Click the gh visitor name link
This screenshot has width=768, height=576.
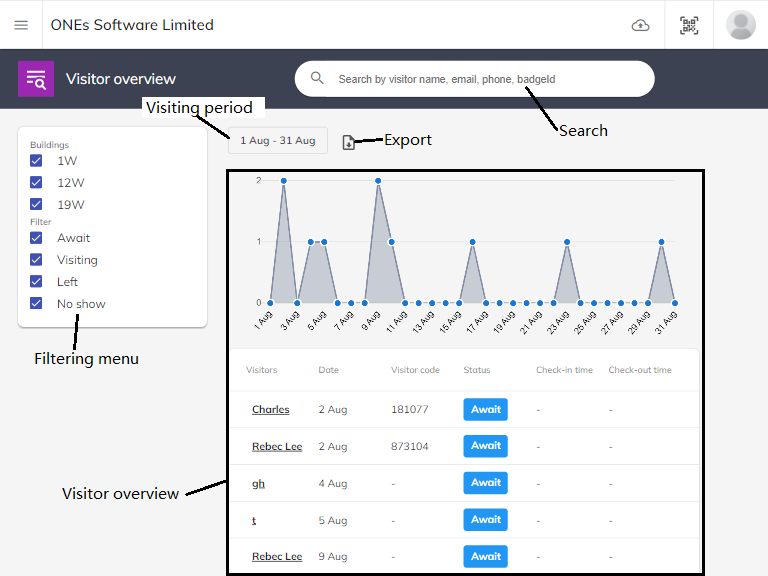click(258, 484)
